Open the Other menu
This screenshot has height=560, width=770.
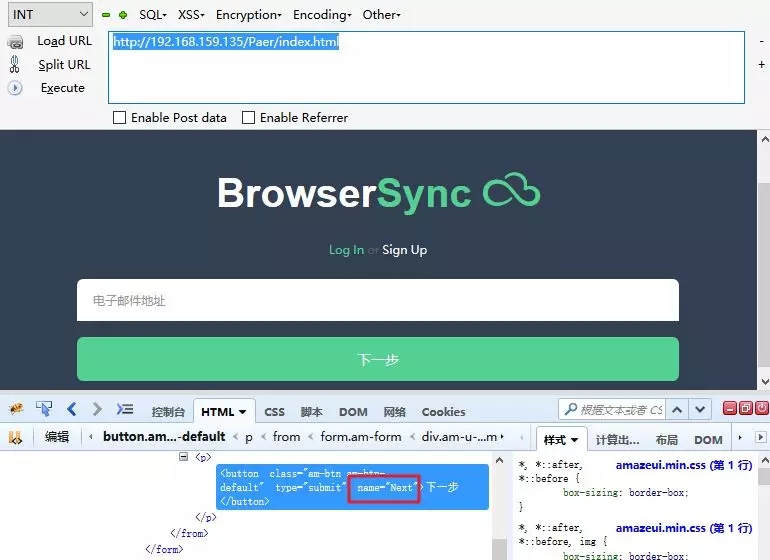click(382, 15)
